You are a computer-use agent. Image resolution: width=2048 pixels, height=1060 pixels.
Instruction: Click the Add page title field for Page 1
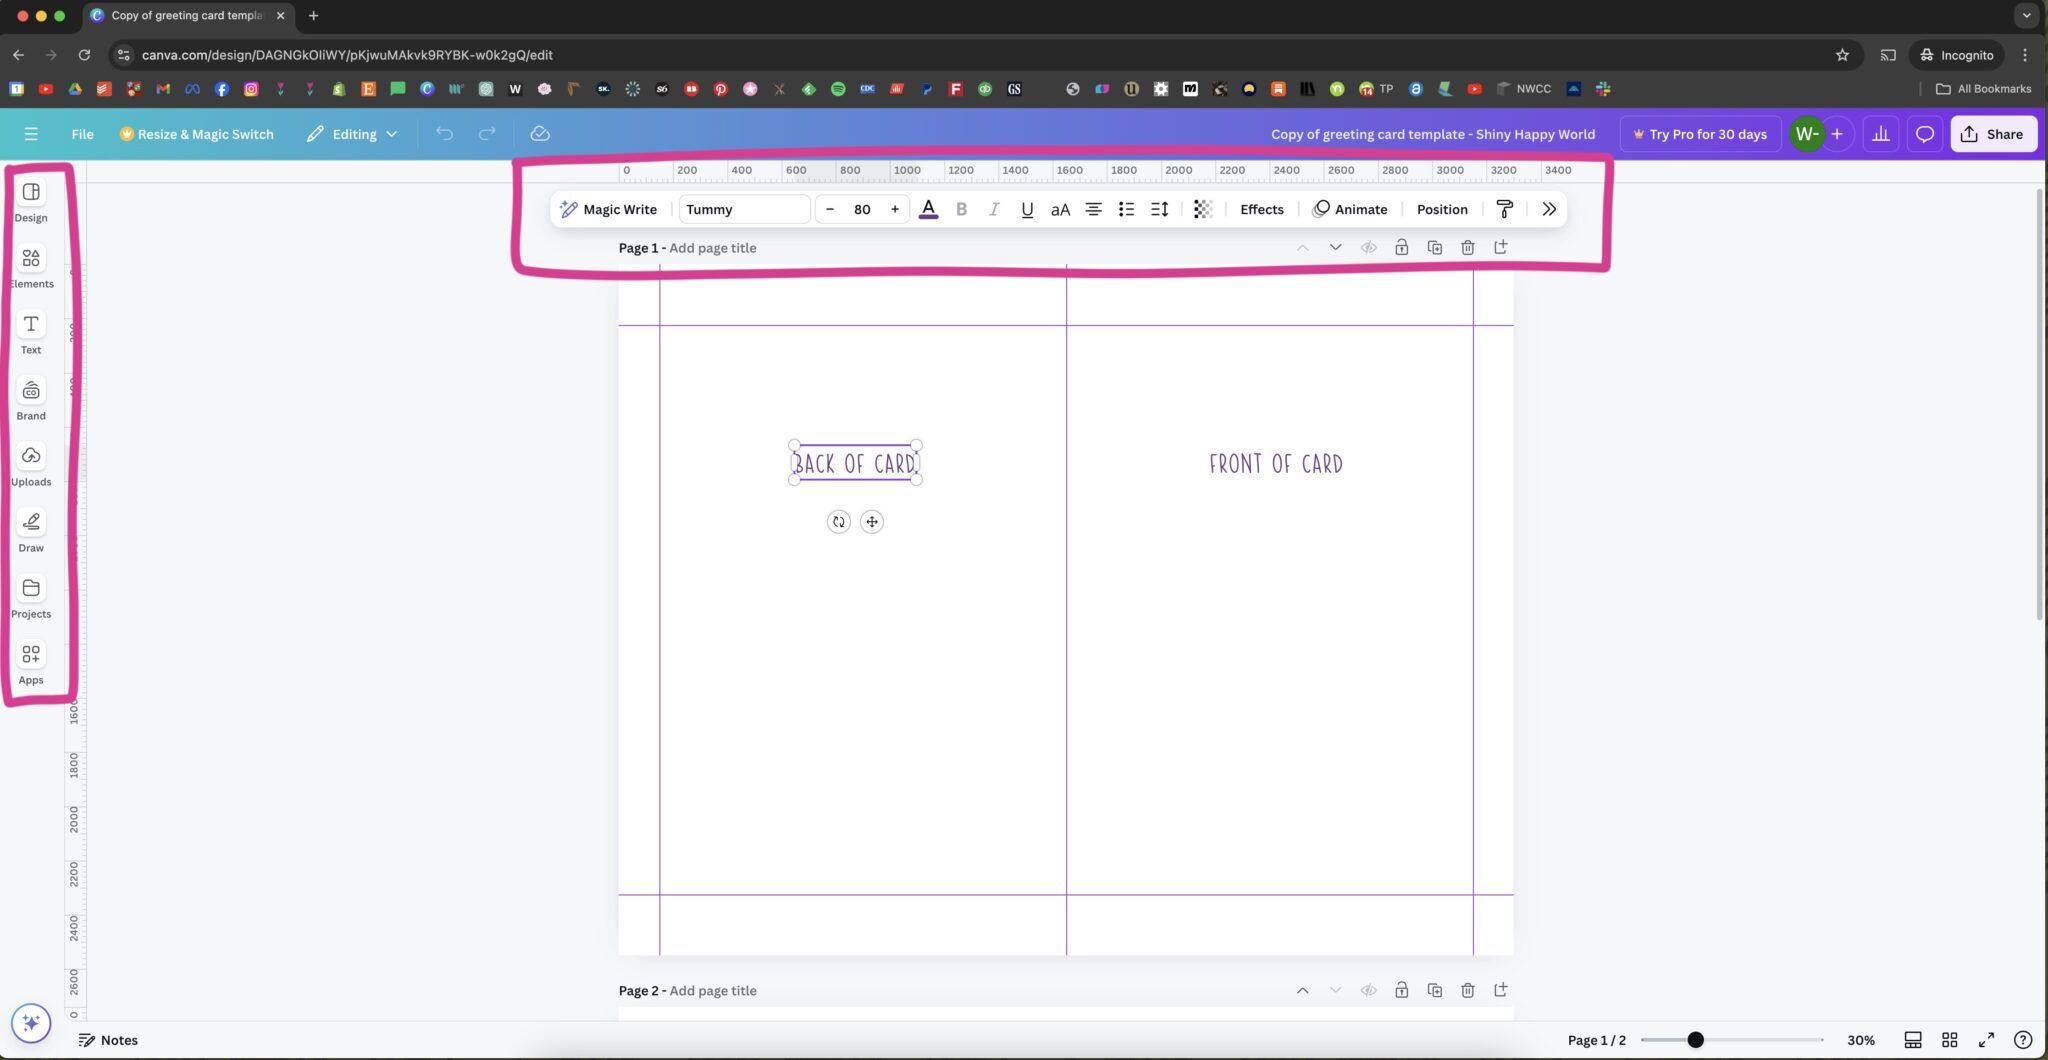[x=712, y=247]
